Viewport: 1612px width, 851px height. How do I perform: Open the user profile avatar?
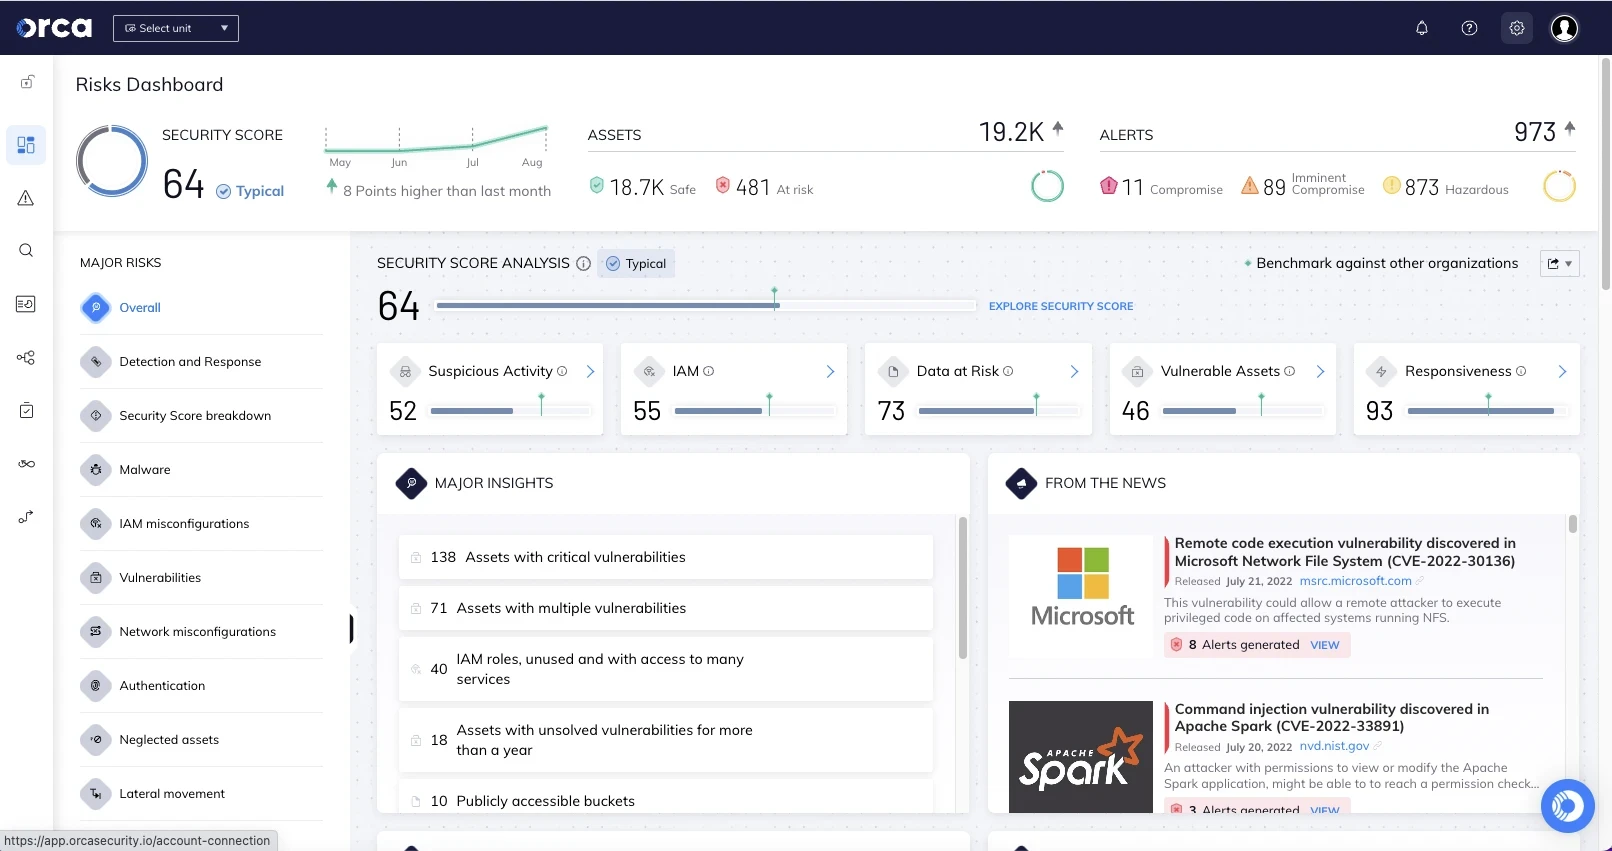[x=1564, y=28]
